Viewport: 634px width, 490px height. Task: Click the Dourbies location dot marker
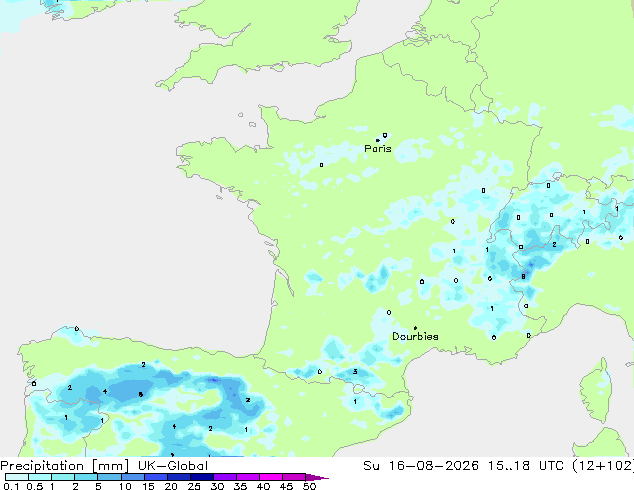pos(415,328)
